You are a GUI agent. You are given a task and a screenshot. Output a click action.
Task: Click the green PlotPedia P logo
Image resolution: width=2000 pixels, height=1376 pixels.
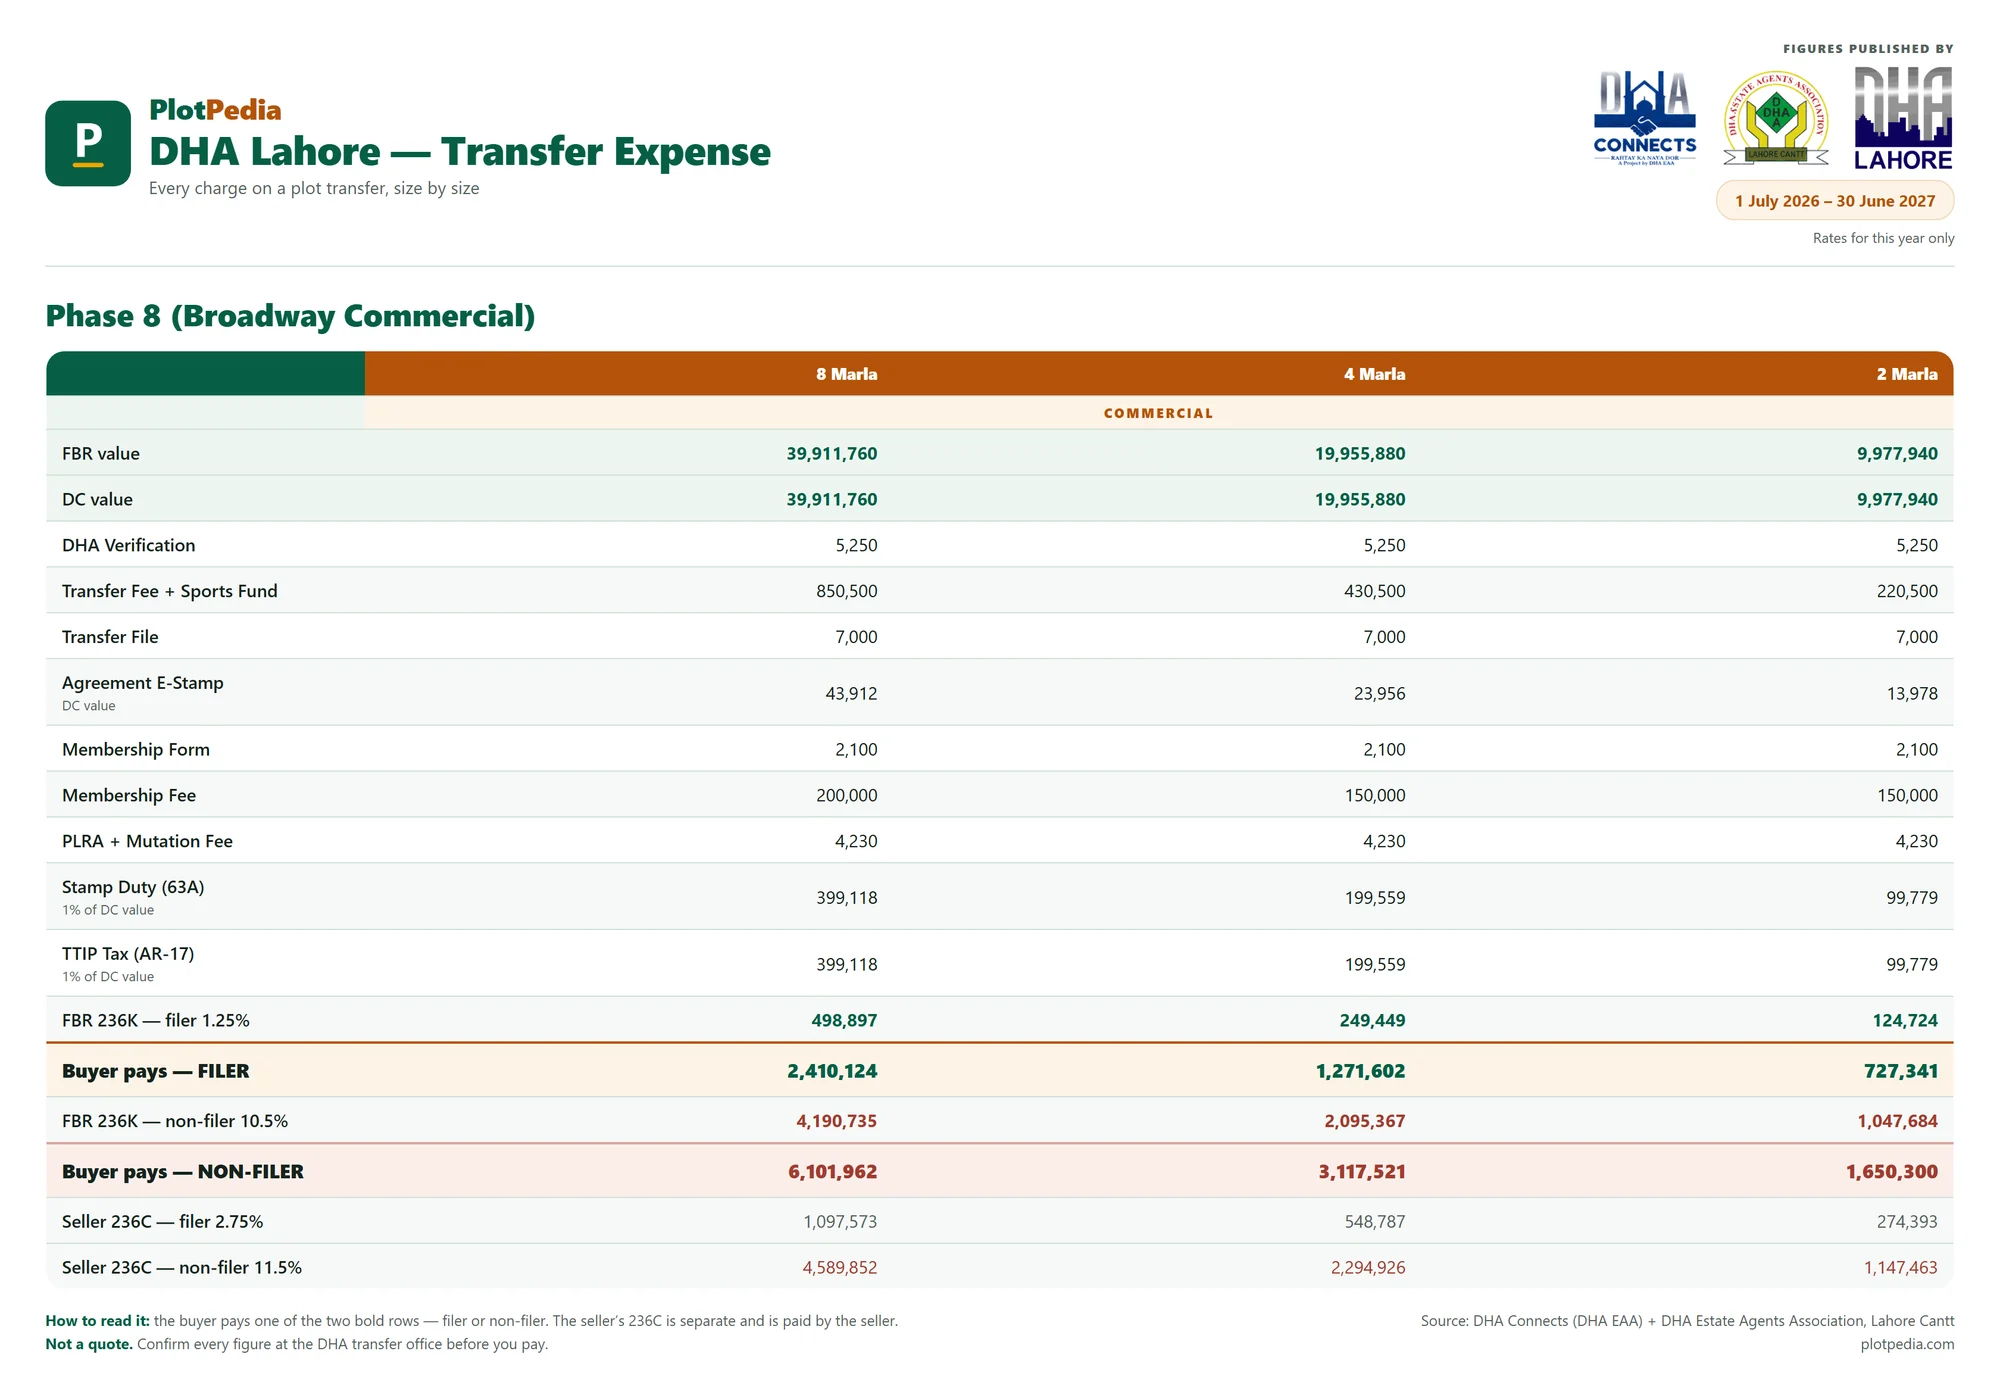(88, 143)
